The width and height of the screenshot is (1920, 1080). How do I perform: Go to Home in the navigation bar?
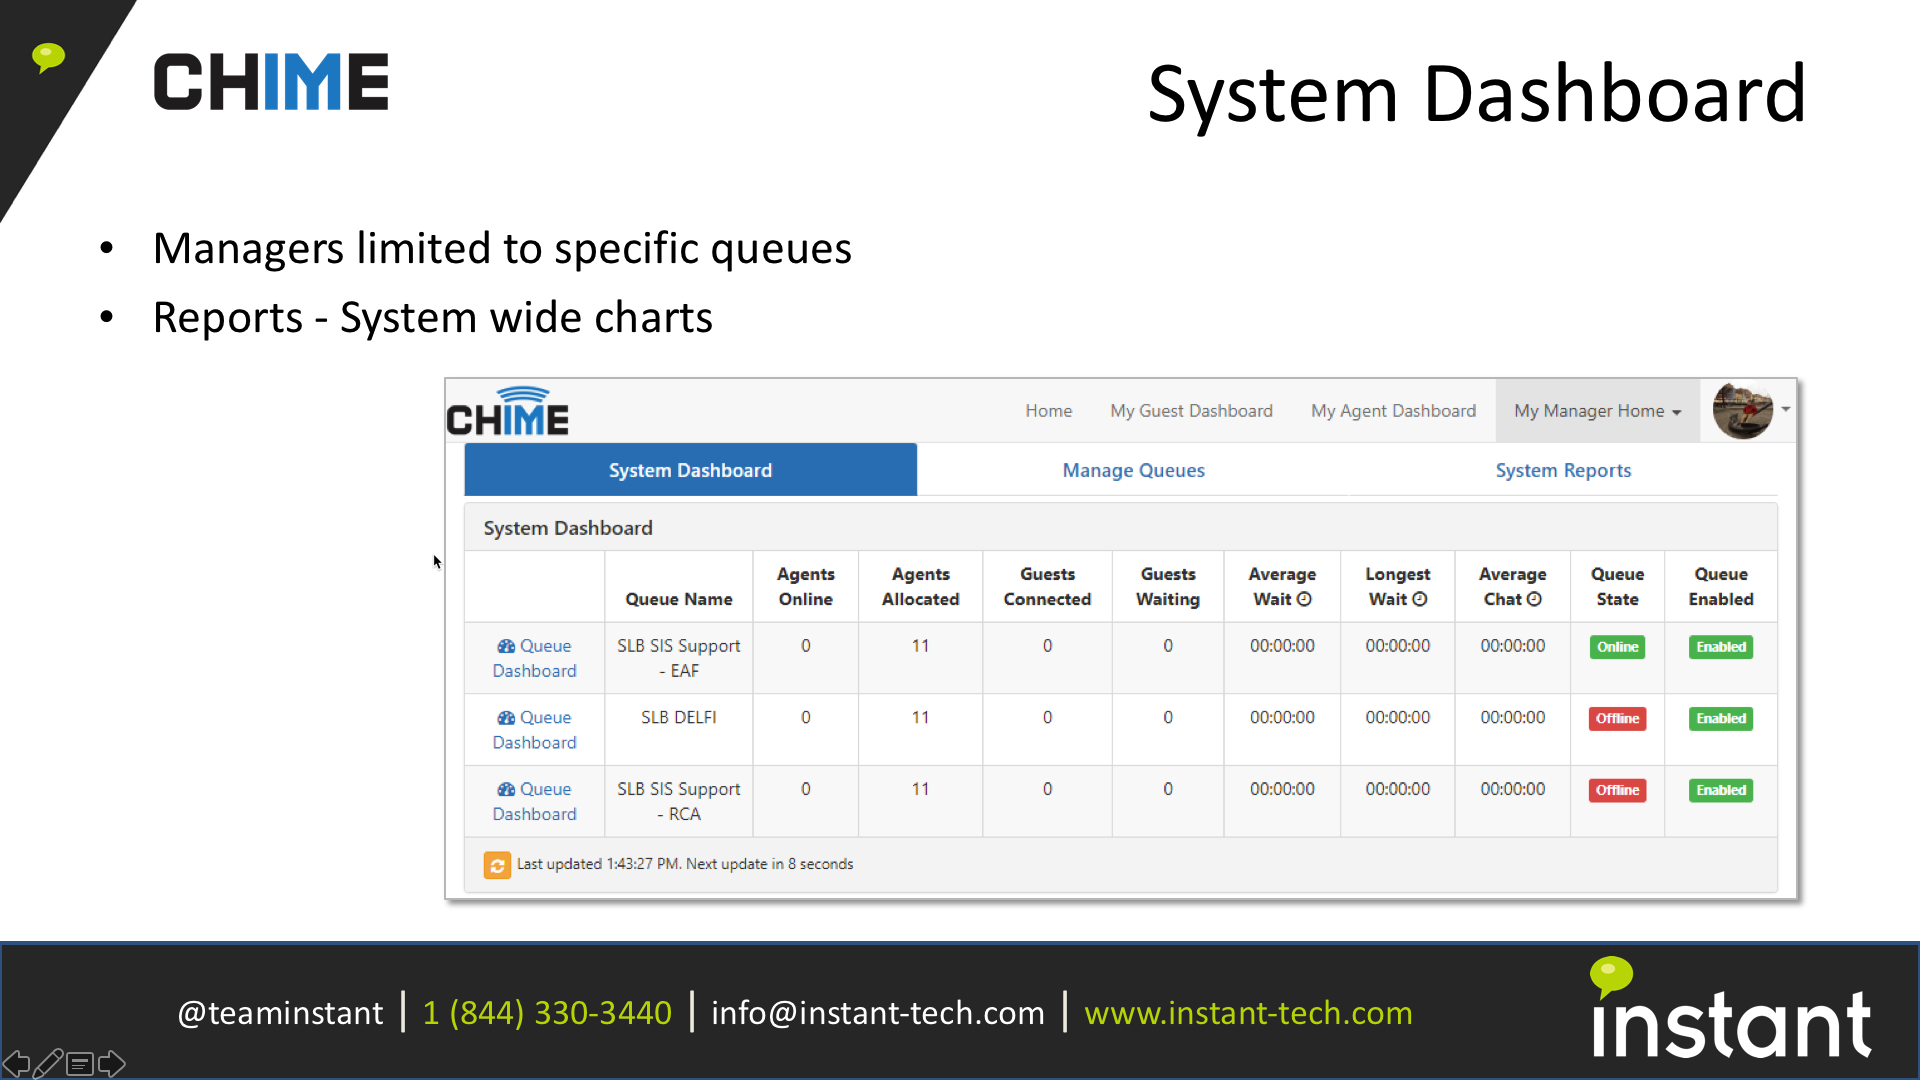click(x=1048, y=411)
